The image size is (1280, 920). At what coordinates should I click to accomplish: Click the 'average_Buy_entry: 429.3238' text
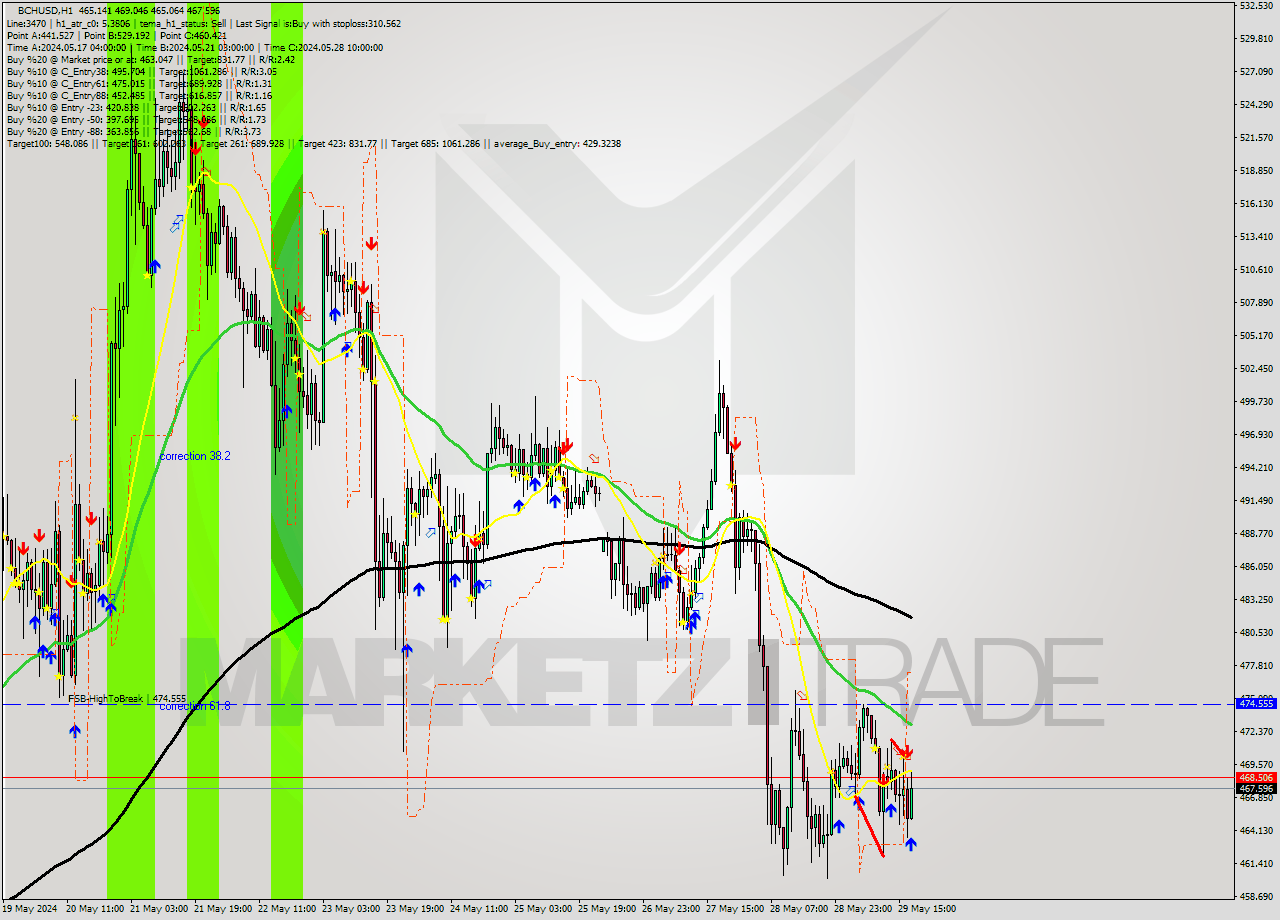[x=558, y=143]
